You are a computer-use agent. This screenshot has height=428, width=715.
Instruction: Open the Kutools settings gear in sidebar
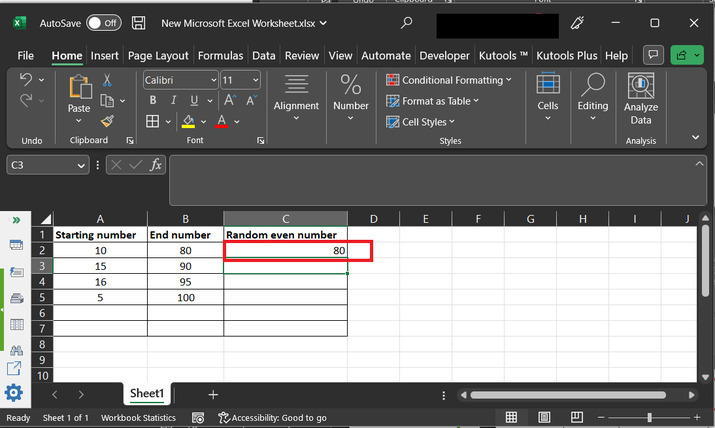[x=14, y=392]
